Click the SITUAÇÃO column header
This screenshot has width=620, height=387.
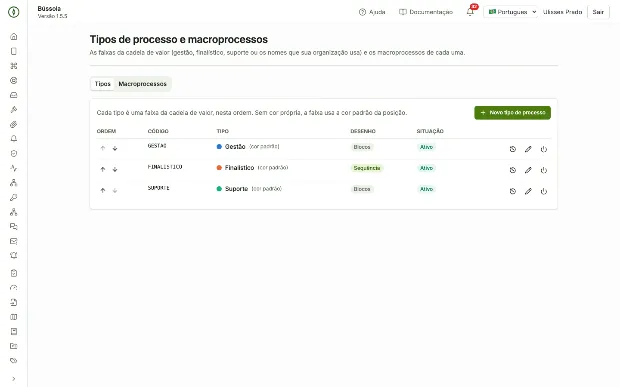(430, 131)
